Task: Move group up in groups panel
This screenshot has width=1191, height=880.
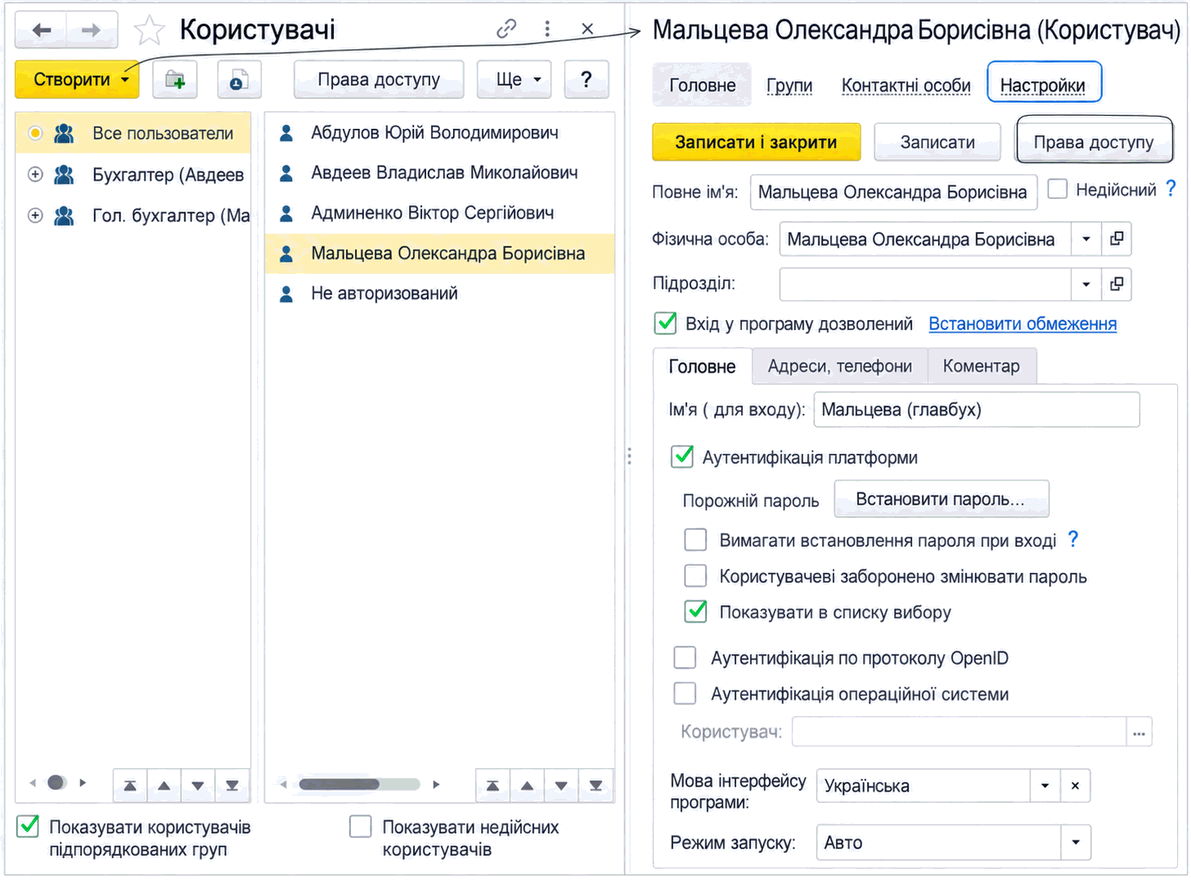Action: [164, 785]
